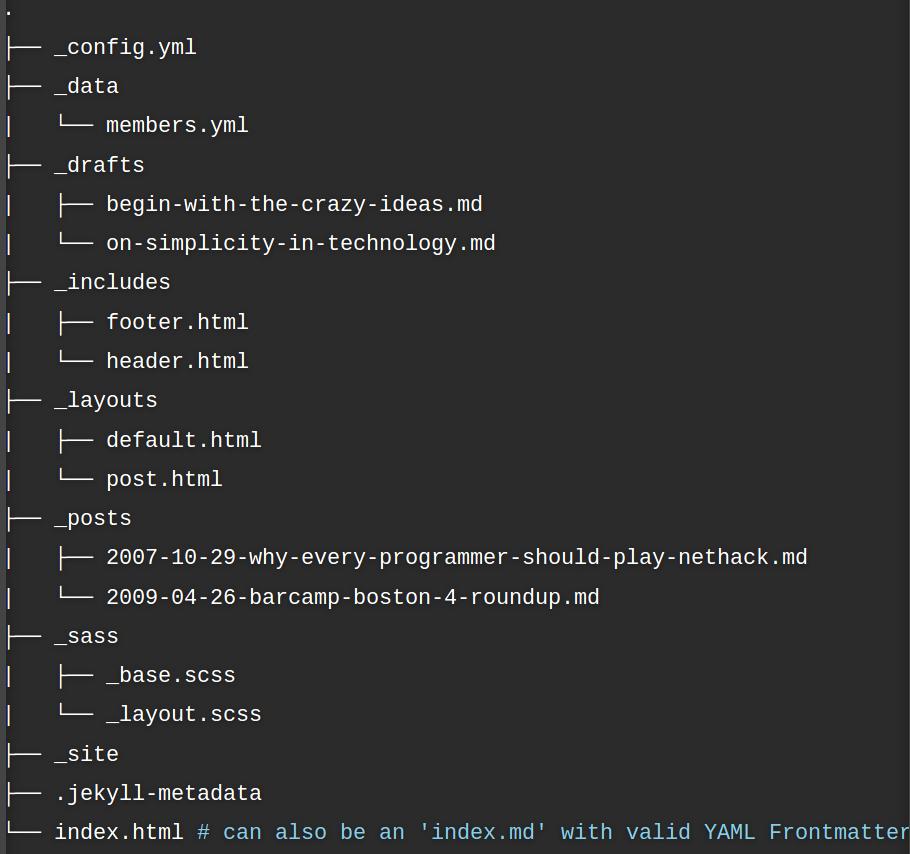
Task: Select the _posts folder name
Action: click(x=93, y=518)
